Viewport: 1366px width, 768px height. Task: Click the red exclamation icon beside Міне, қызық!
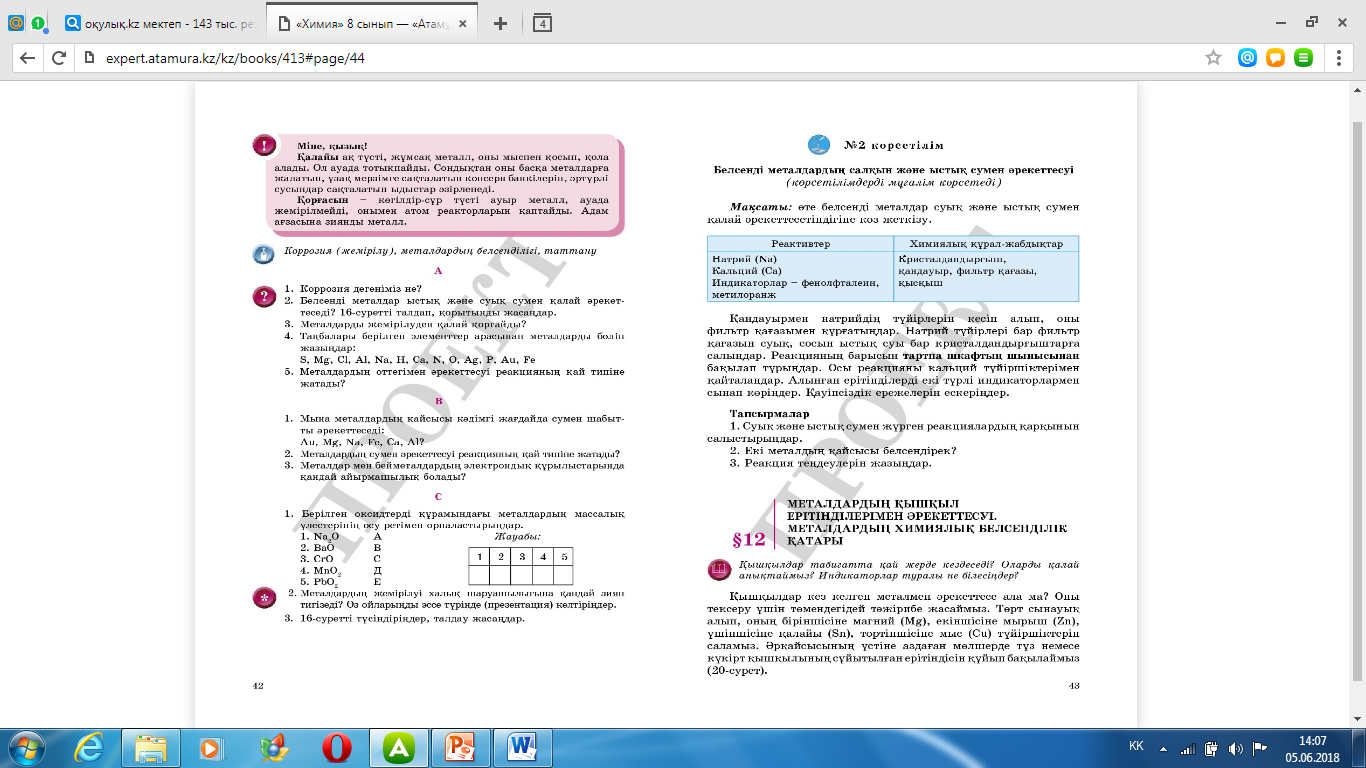click(264, 147)
